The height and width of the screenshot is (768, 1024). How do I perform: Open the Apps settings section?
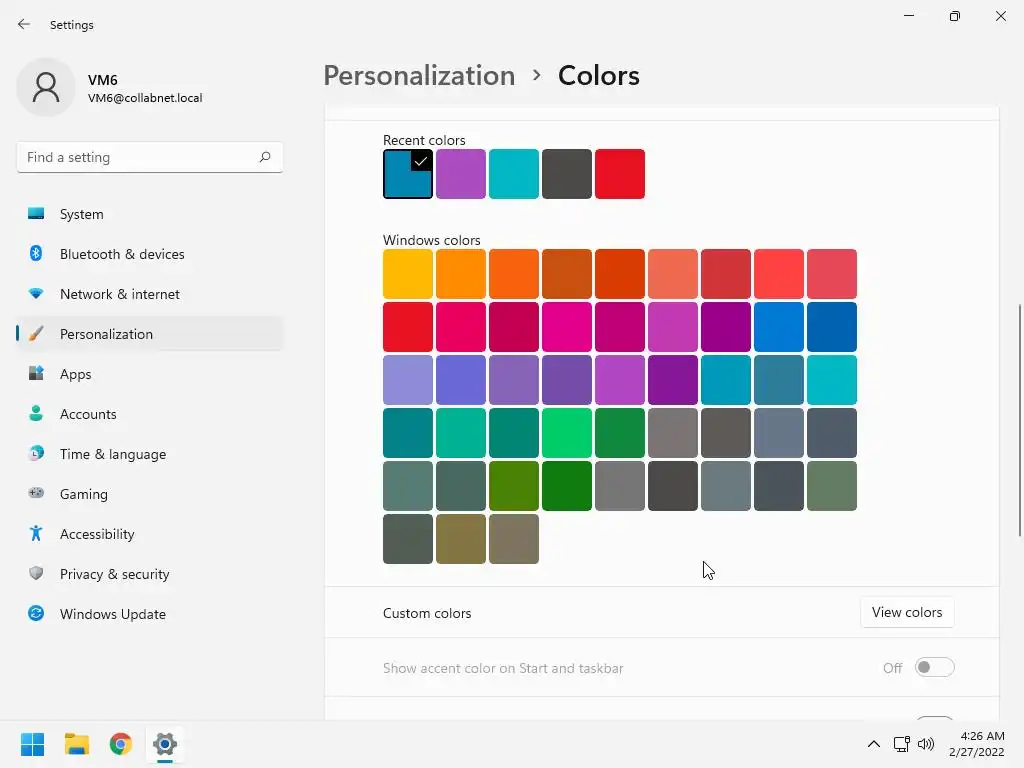pos(75,374)
